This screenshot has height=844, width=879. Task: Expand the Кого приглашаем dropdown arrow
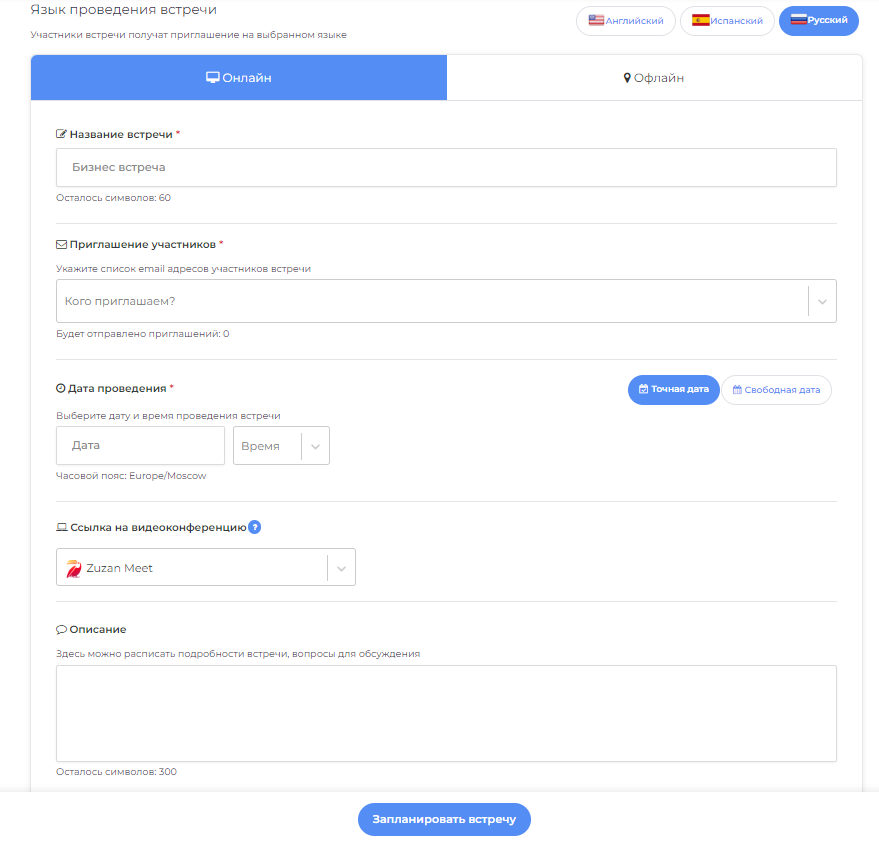pos(822,301)
